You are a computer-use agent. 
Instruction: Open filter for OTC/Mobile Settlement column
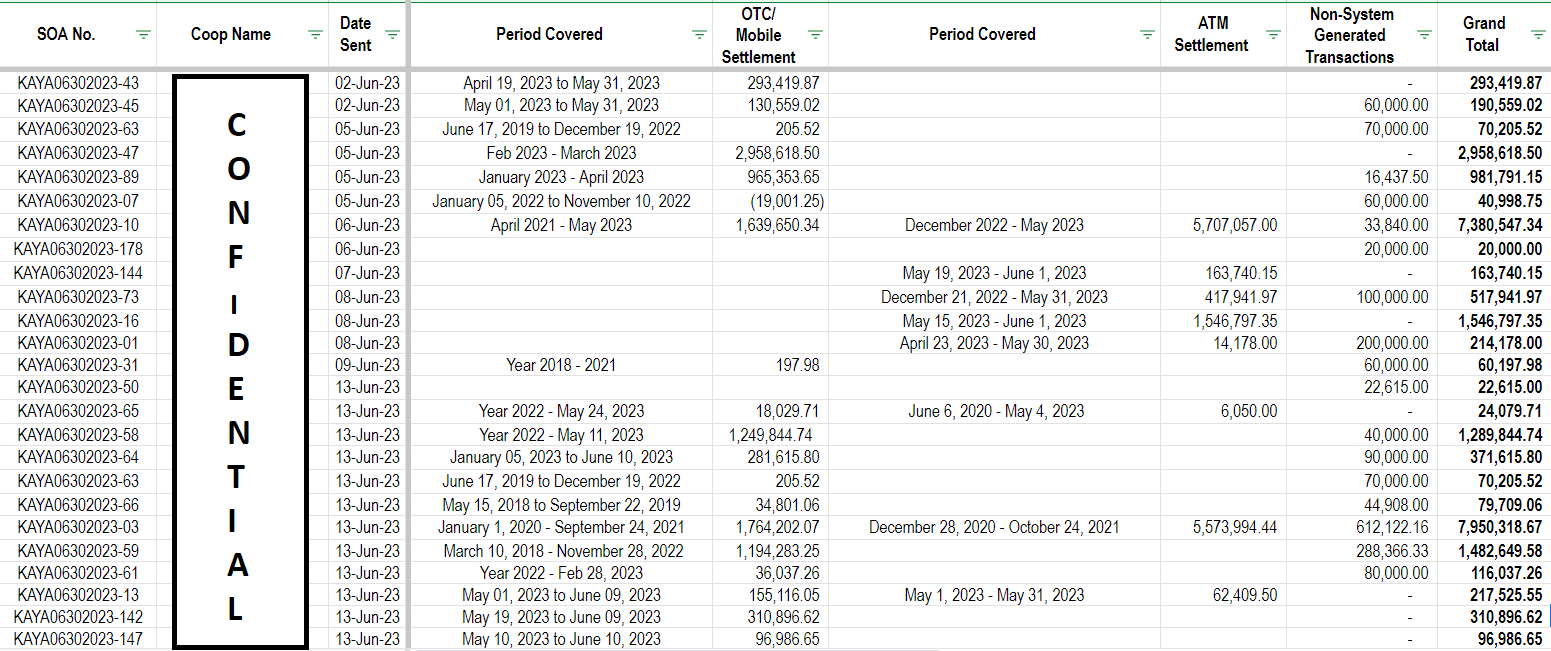coord(816,34)
